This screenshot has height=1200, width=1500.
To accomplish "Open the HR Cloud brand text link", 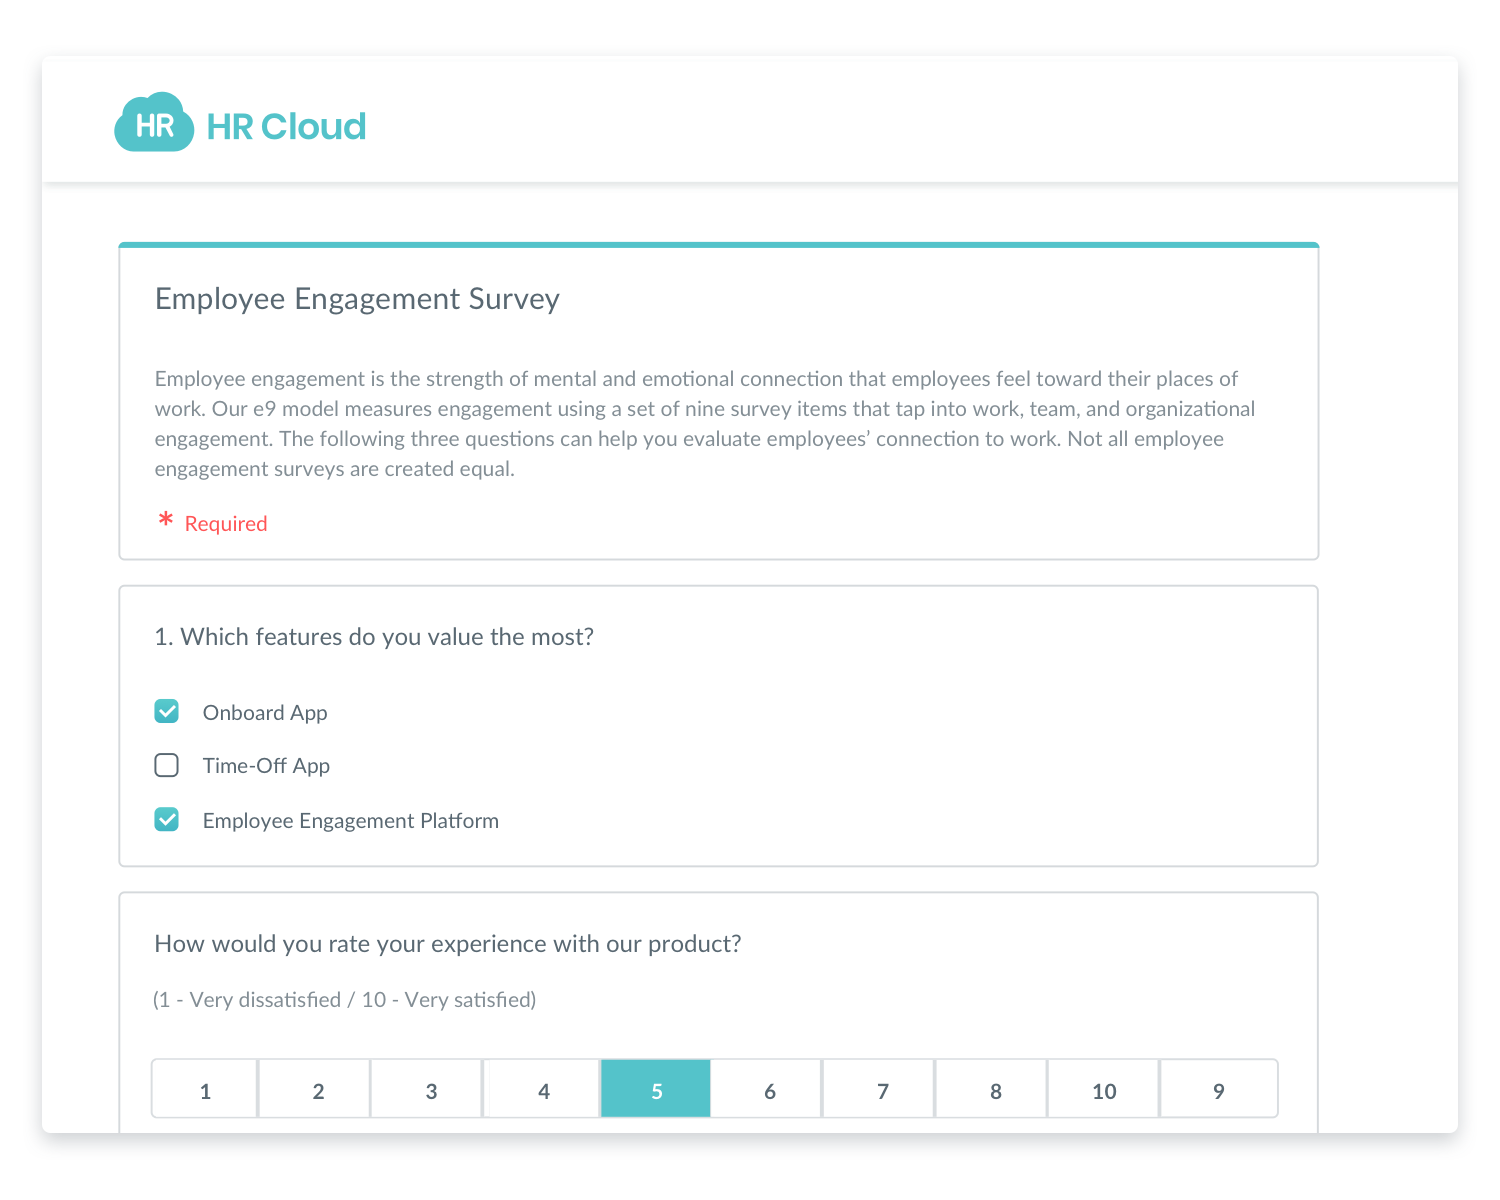I will [286, 127].
